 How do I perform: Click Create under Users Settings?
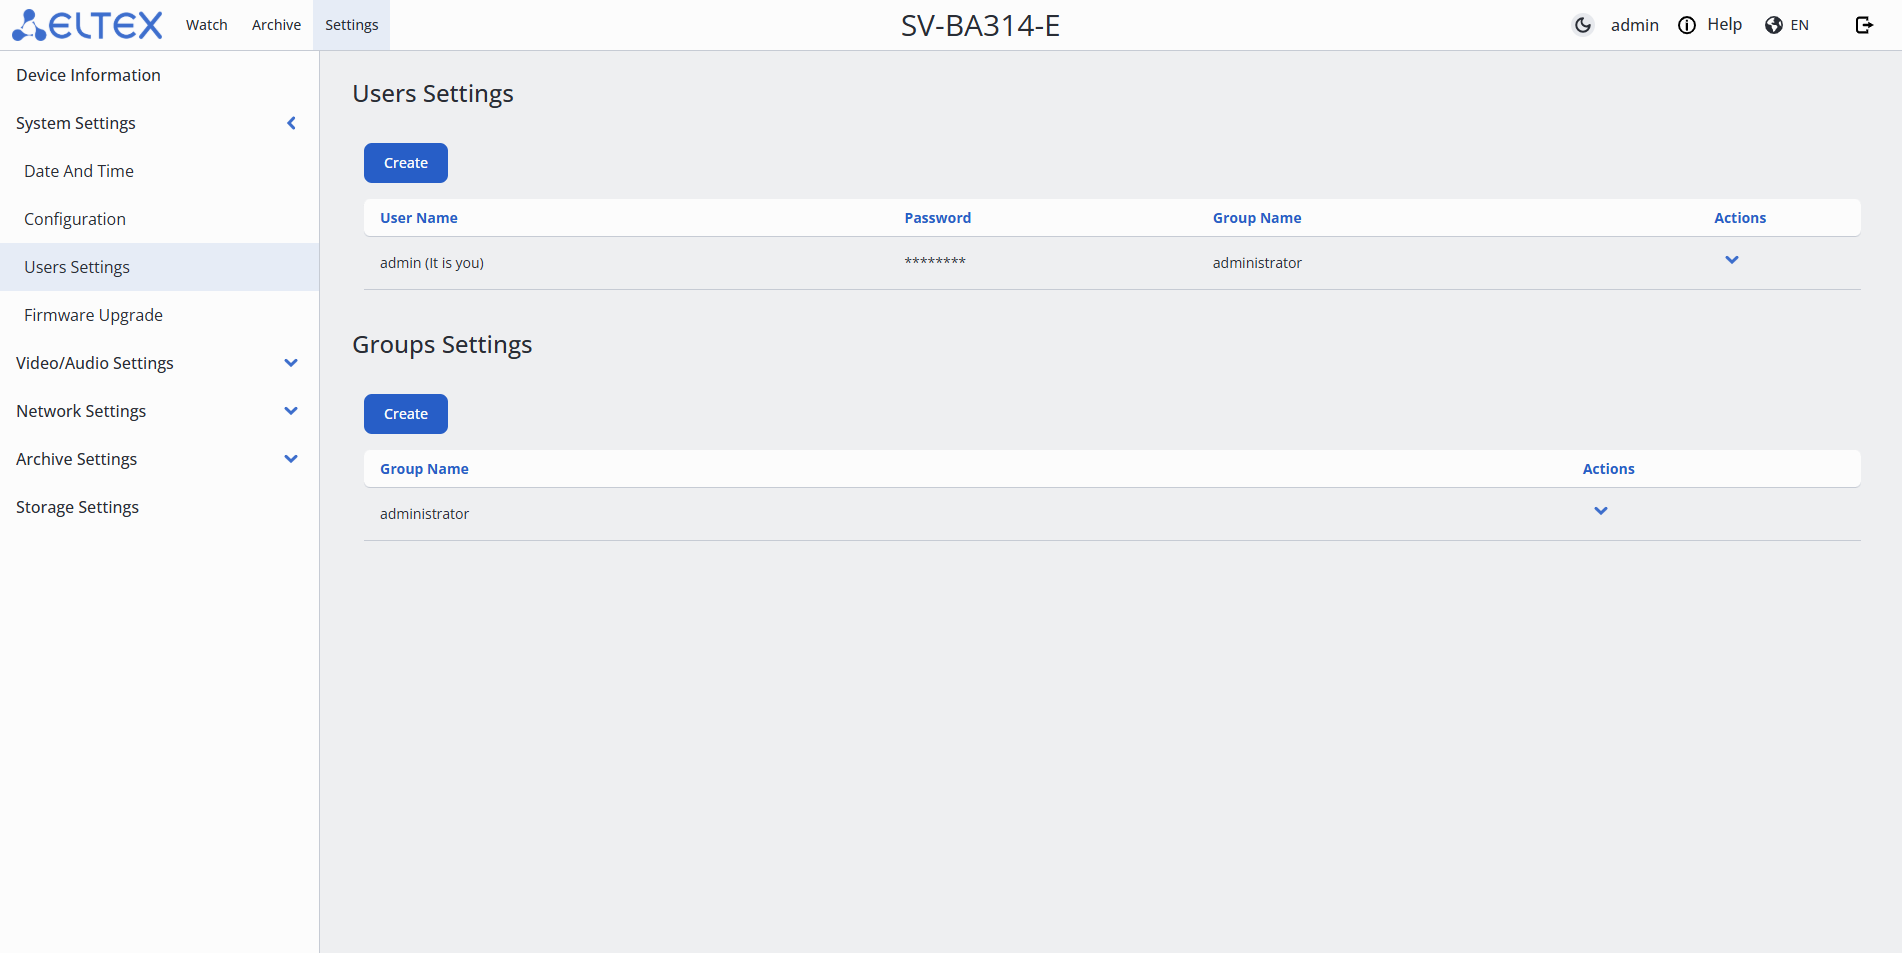pos(406,163)
